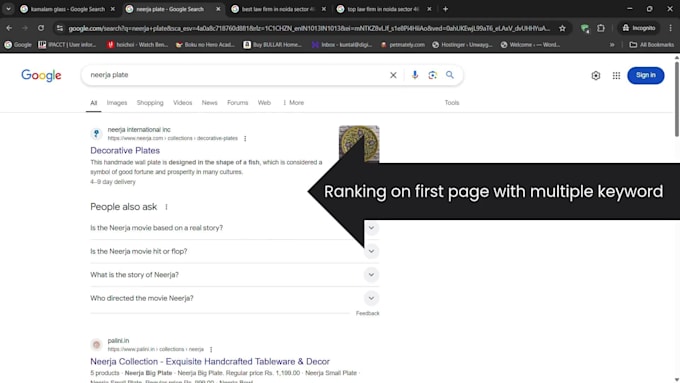Open Chrome's three-dot menu
680x383 pixels.
coord(670,28)
